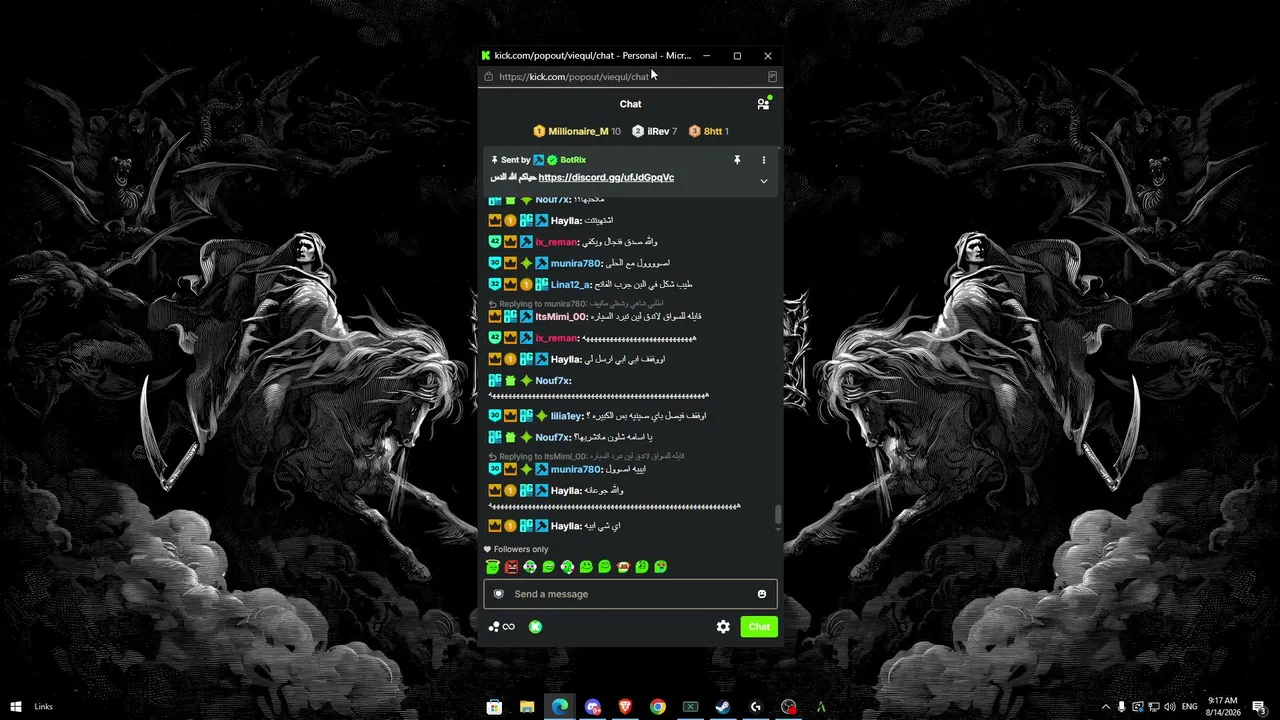Switch ENG input language
Viewport: 1280px width, 720px height.
click(x=1190, y=707)
